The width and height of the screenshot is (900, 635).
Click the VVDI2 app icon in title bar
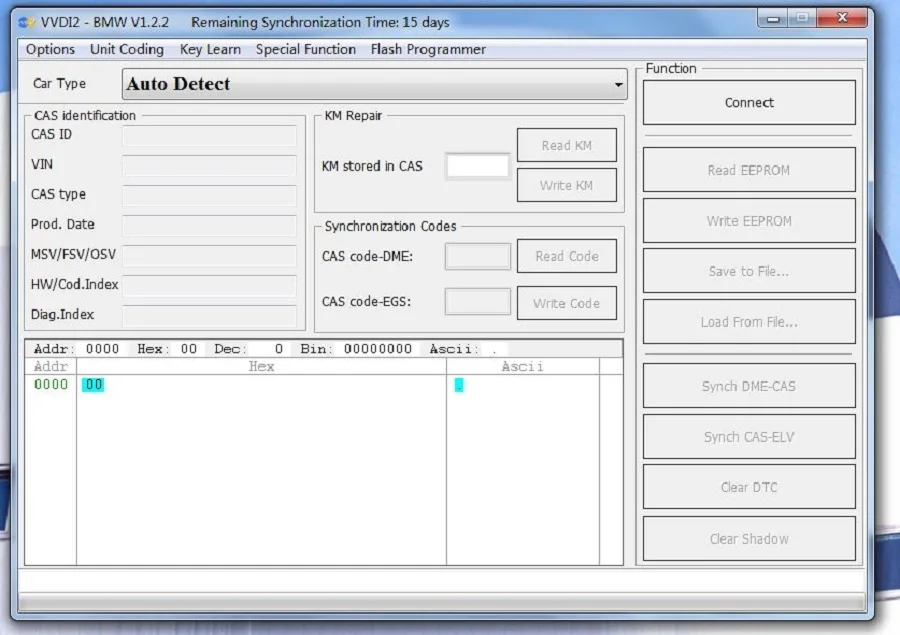(26, 22)
